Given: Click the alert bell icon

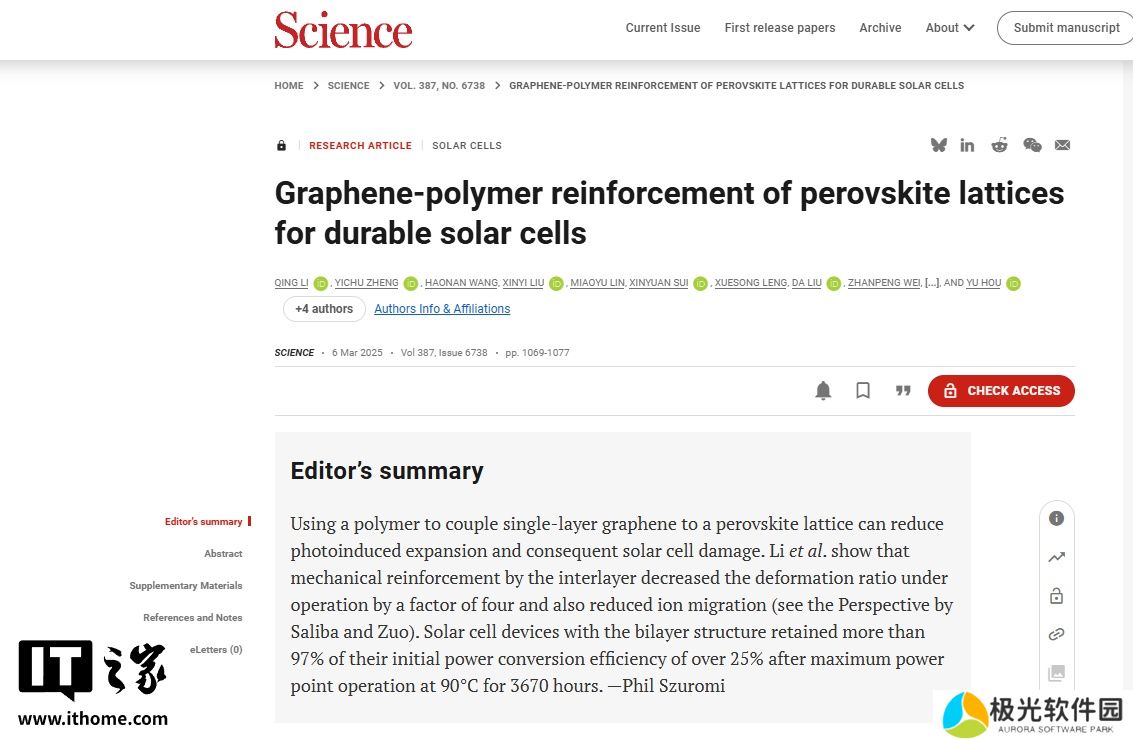Looking at the screenshot, I should (823, 391).
